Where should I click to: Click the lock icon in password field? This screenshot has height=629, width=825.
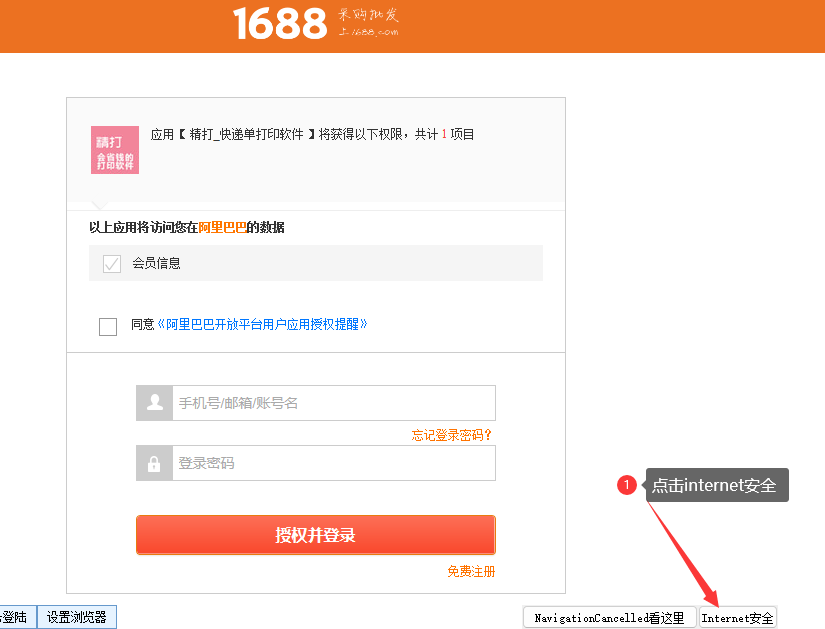click(154, 464)
